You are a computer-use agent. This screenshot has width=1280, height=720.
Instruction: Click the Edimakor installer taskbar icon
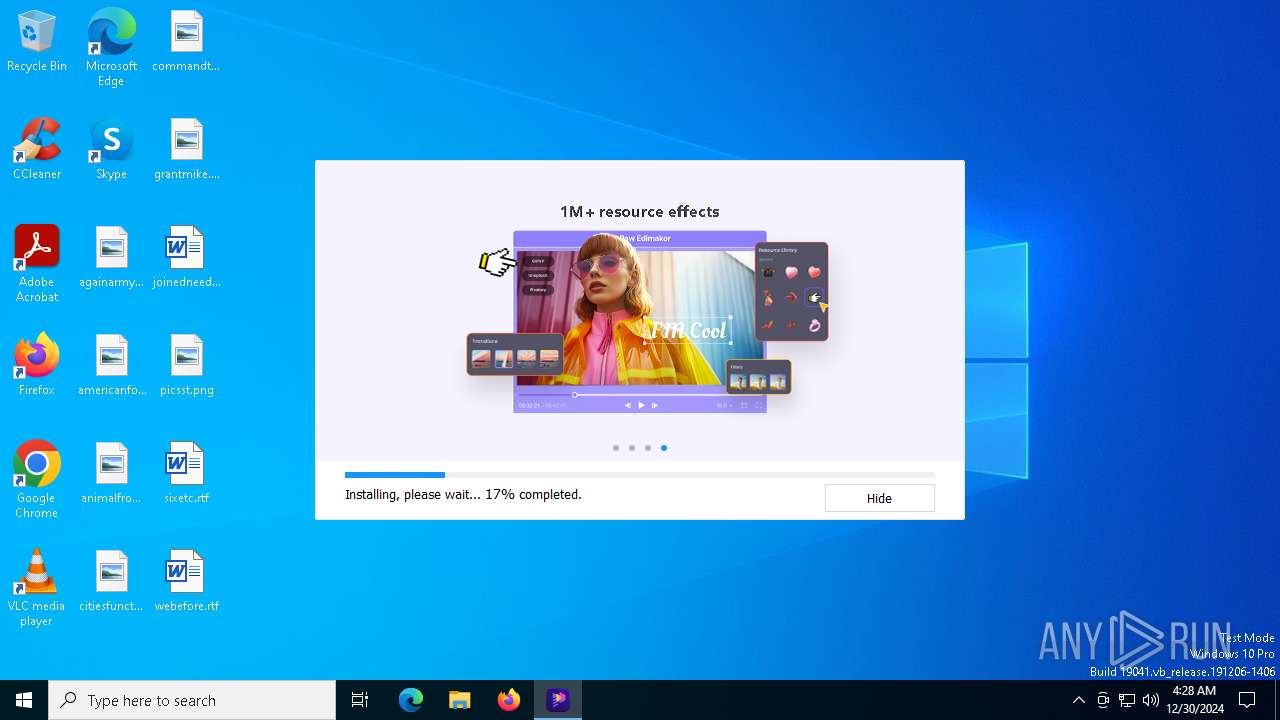pyautogui.click(x=558, y=700)
